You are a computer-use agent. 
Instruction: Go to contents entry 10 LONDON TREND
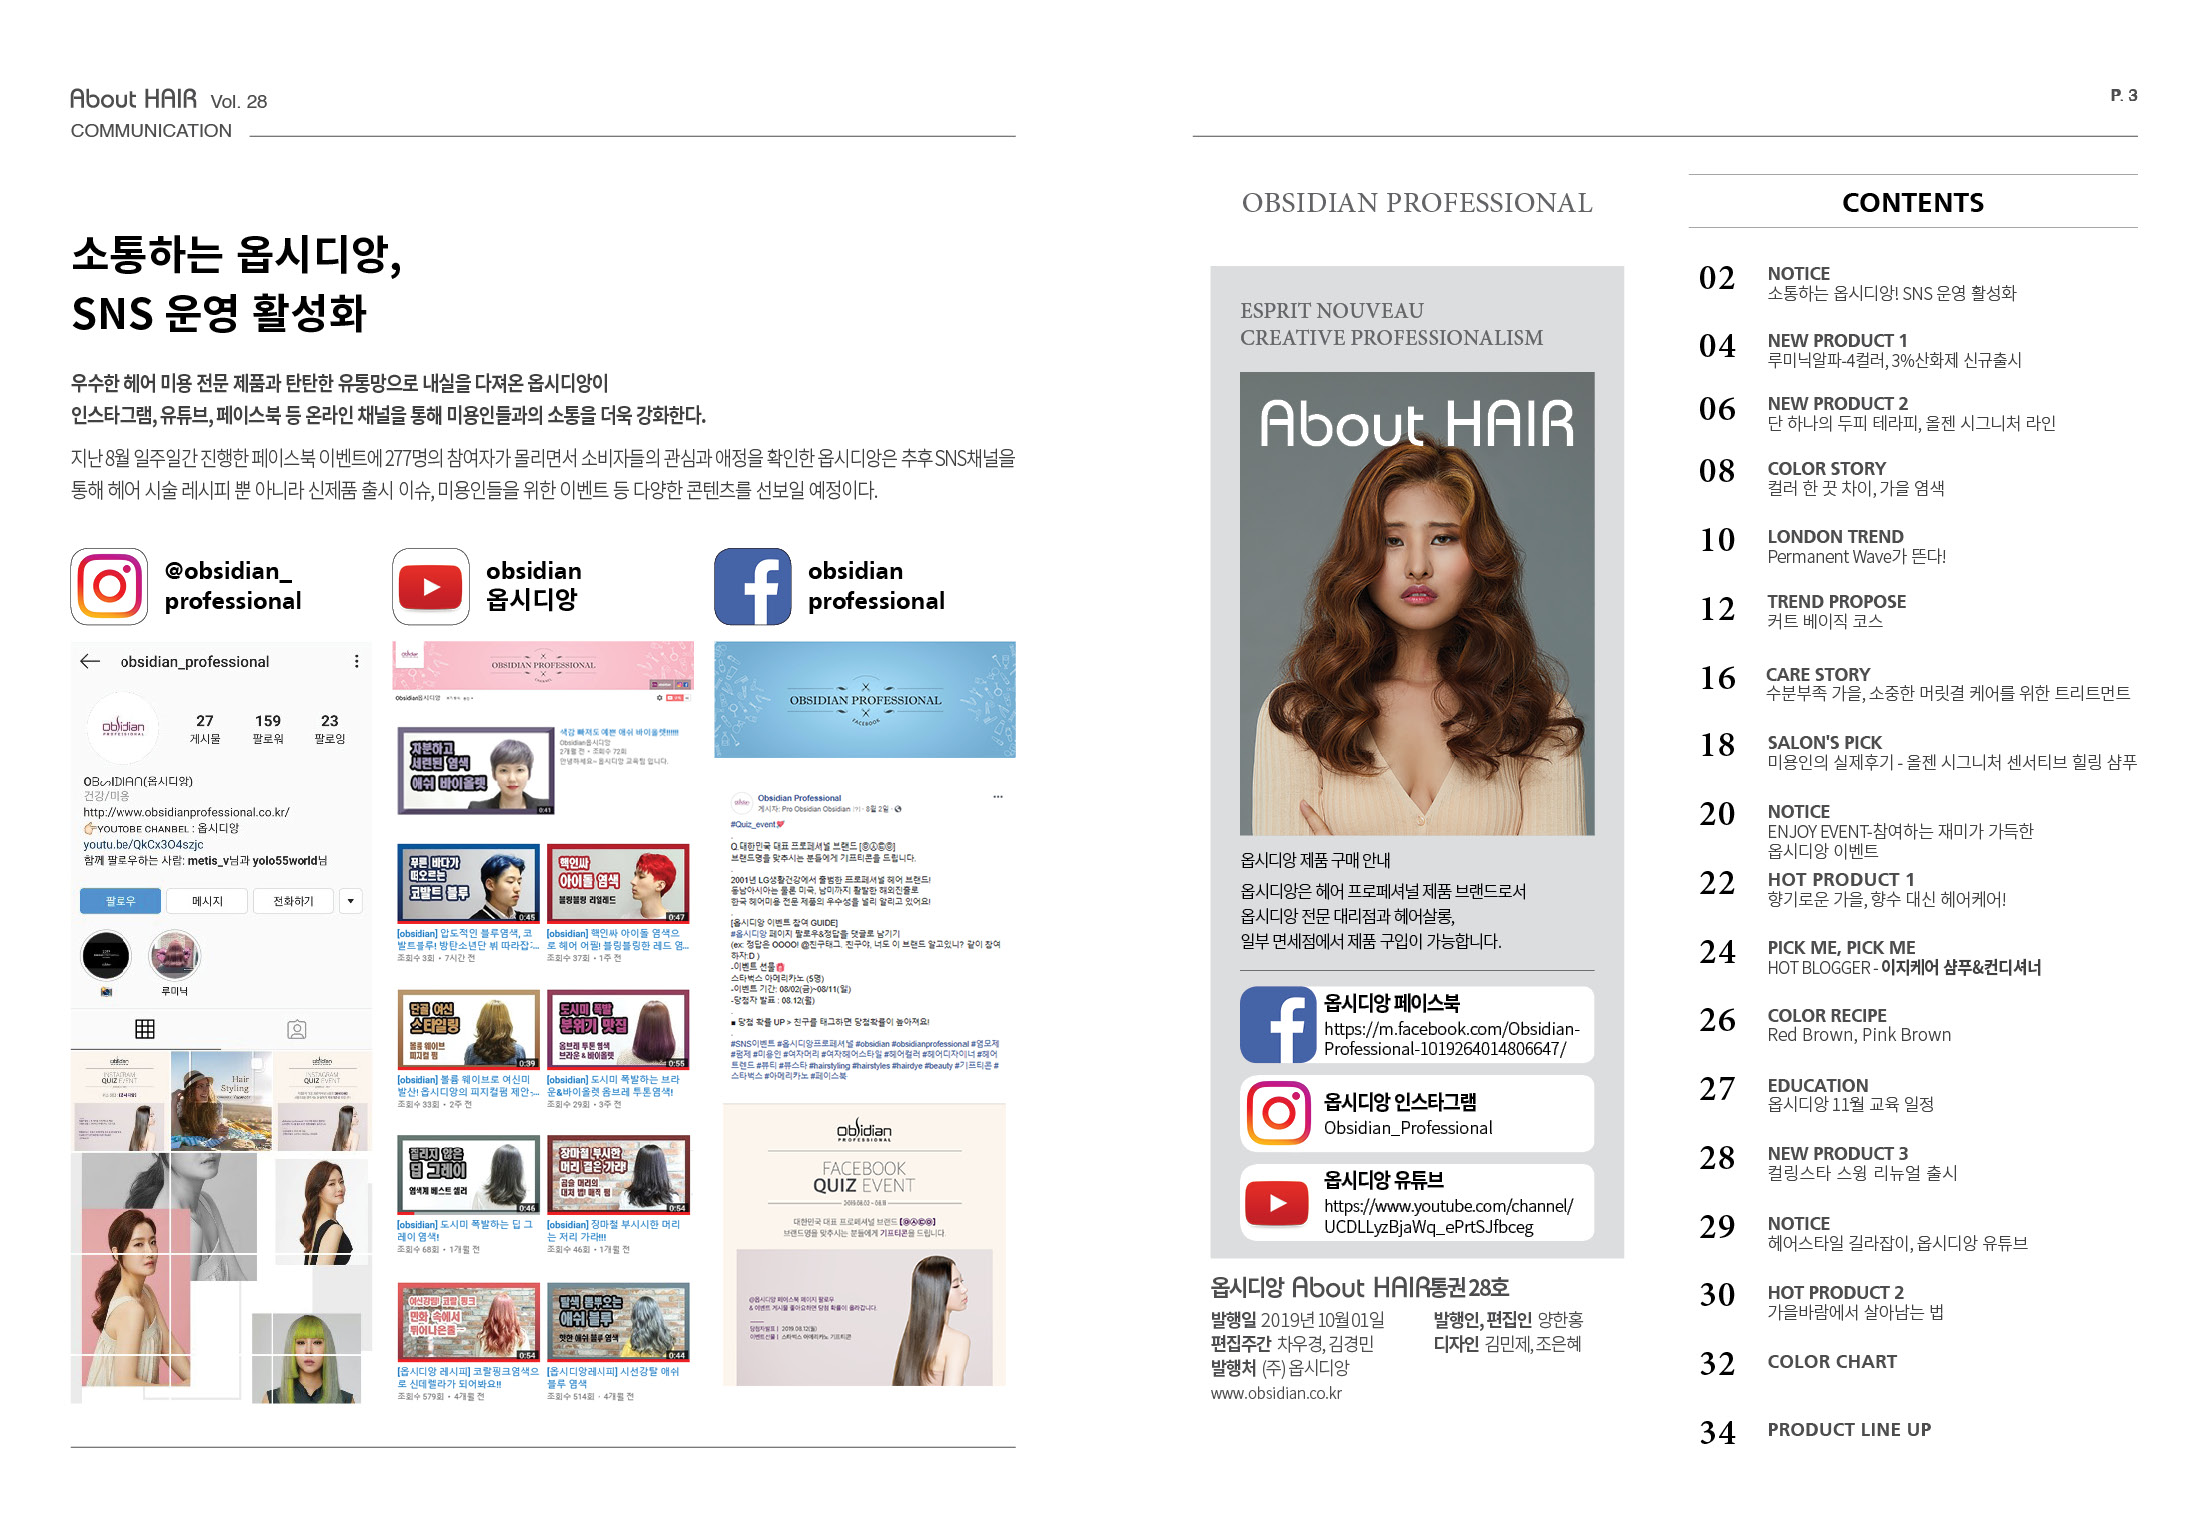tap(1823, 545)
